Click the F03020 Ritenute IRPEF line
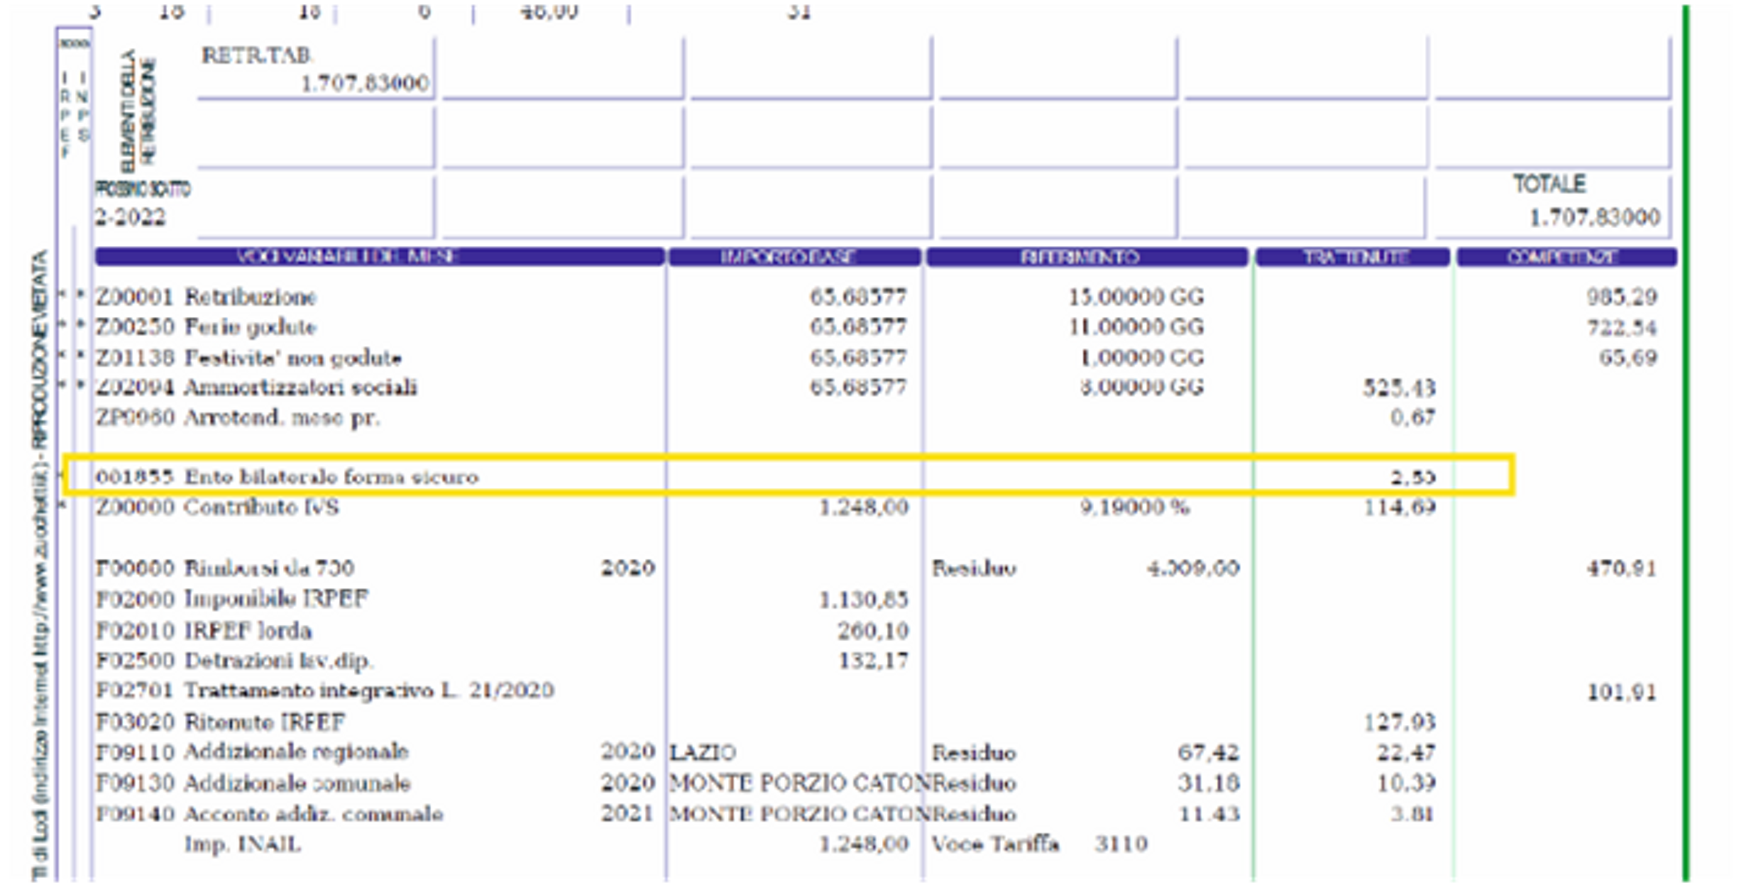1751x892 pixels. click(220, 722)
